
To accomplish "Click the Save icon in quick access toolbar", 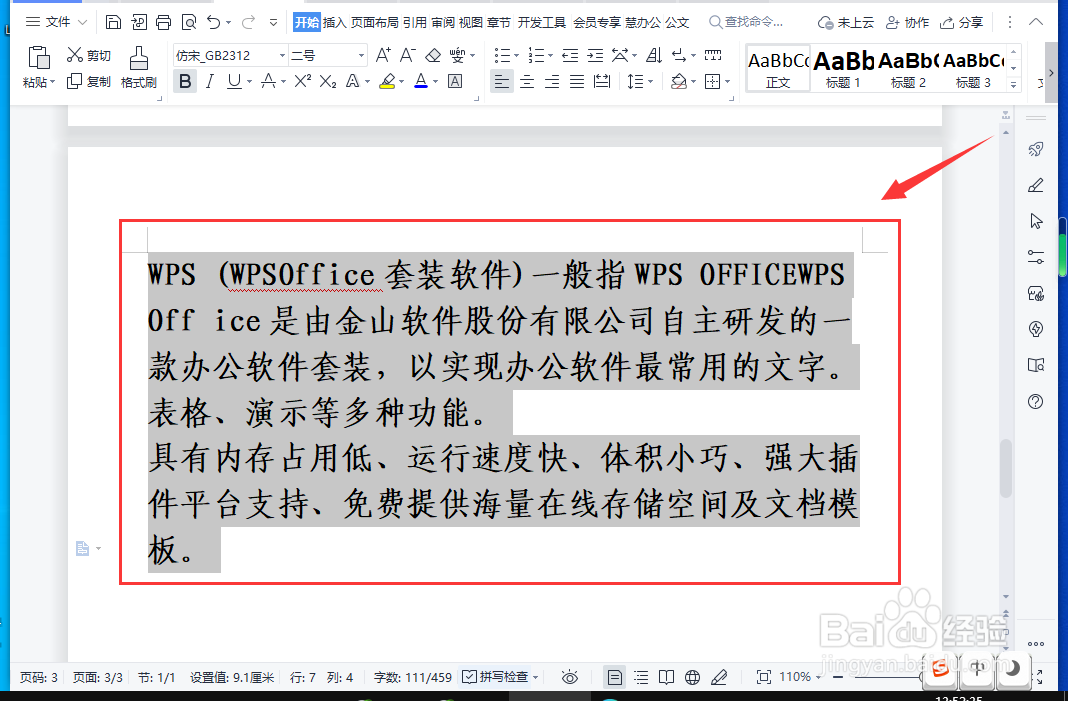I will point(113,22).
